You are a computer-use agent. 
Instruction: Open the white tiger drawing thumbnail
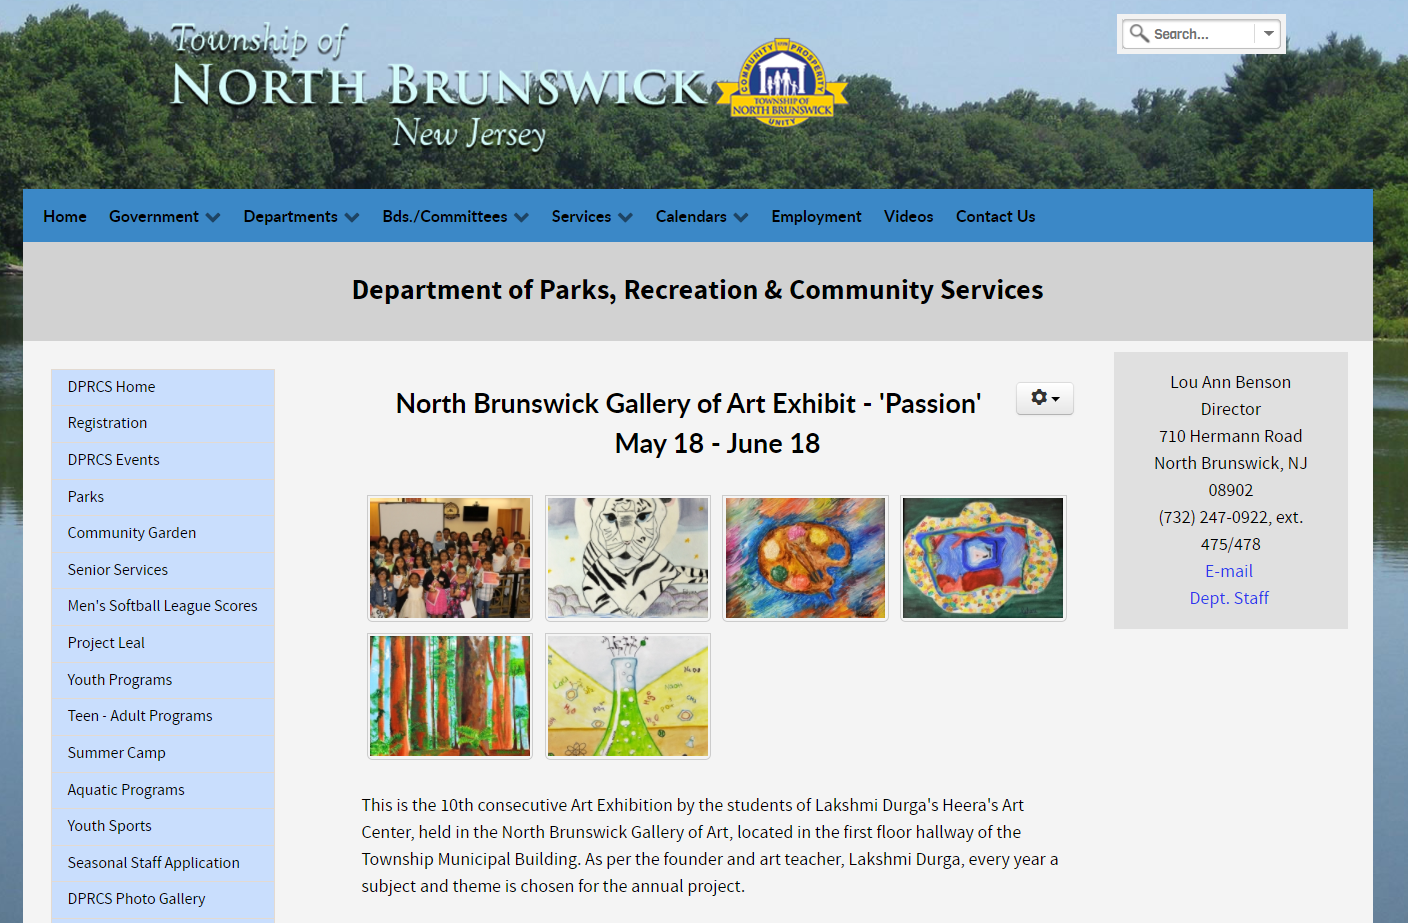pyautogui.click(x=628, y=558)
